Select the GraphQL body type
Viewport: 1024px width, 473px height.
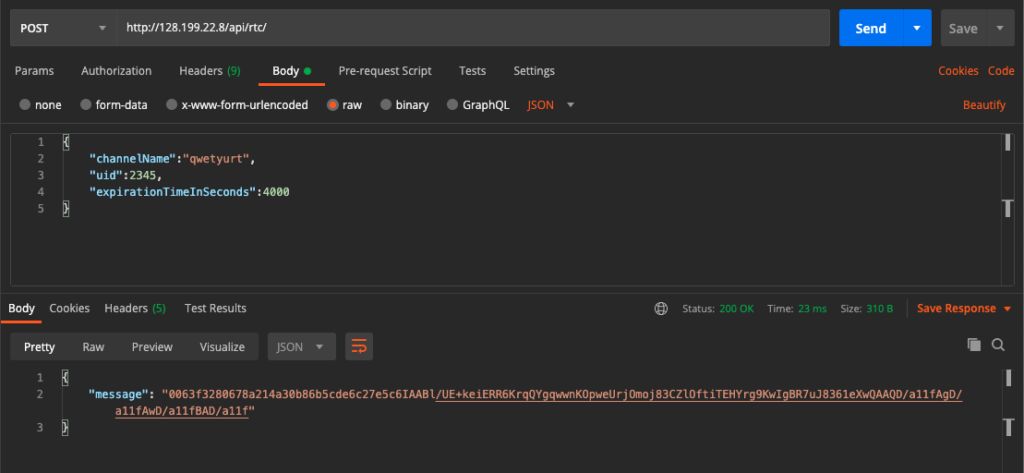click(478, 105)
